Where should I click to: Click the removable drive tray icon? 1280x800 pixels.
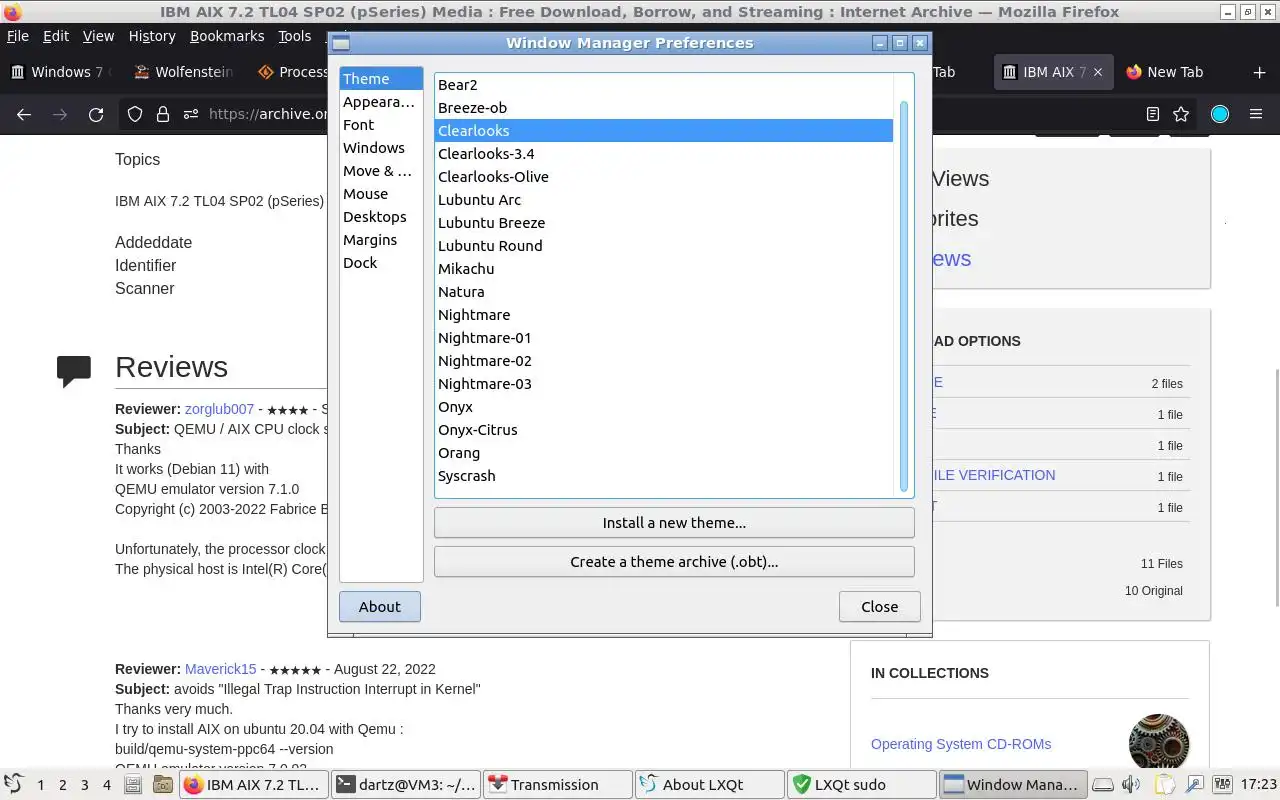[1102, 785]
